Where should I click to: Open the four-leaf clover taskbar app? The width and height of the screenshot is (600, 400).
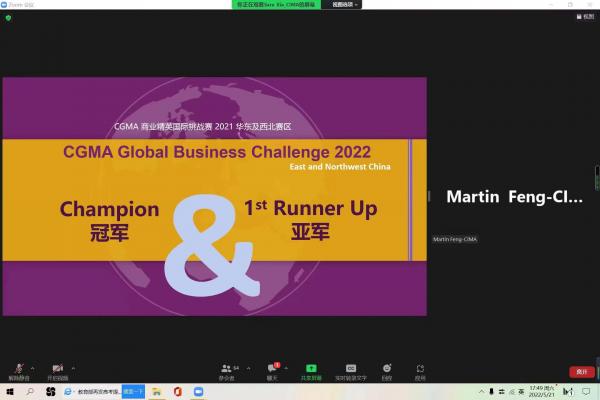click(51, 392)
